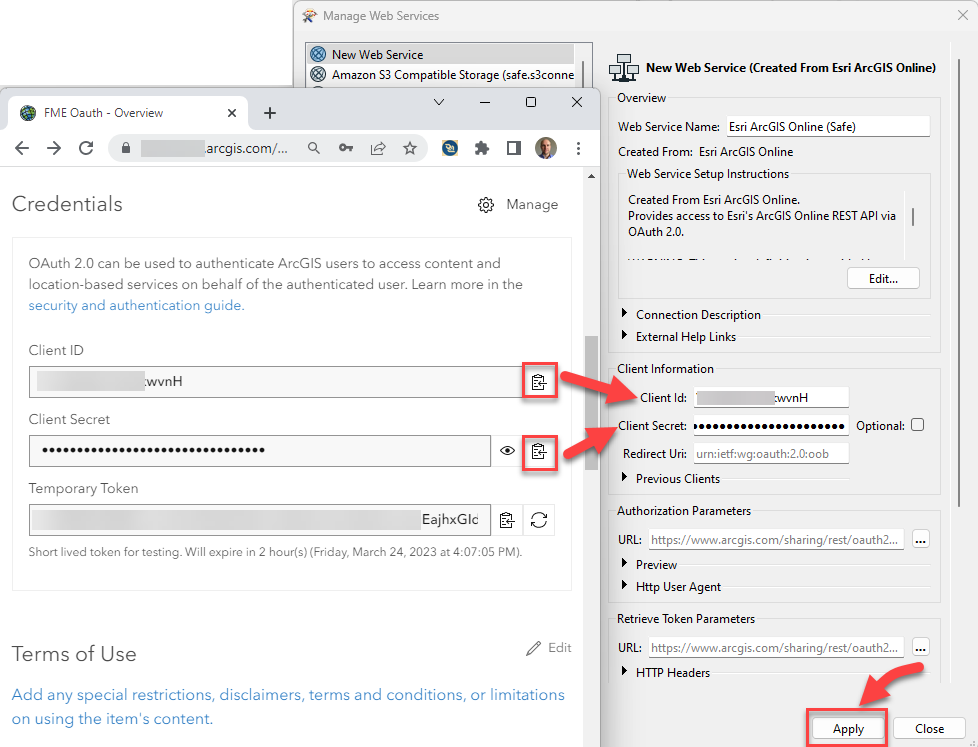Open Credentials settings via the Manage gear icon

click(486, 204)
